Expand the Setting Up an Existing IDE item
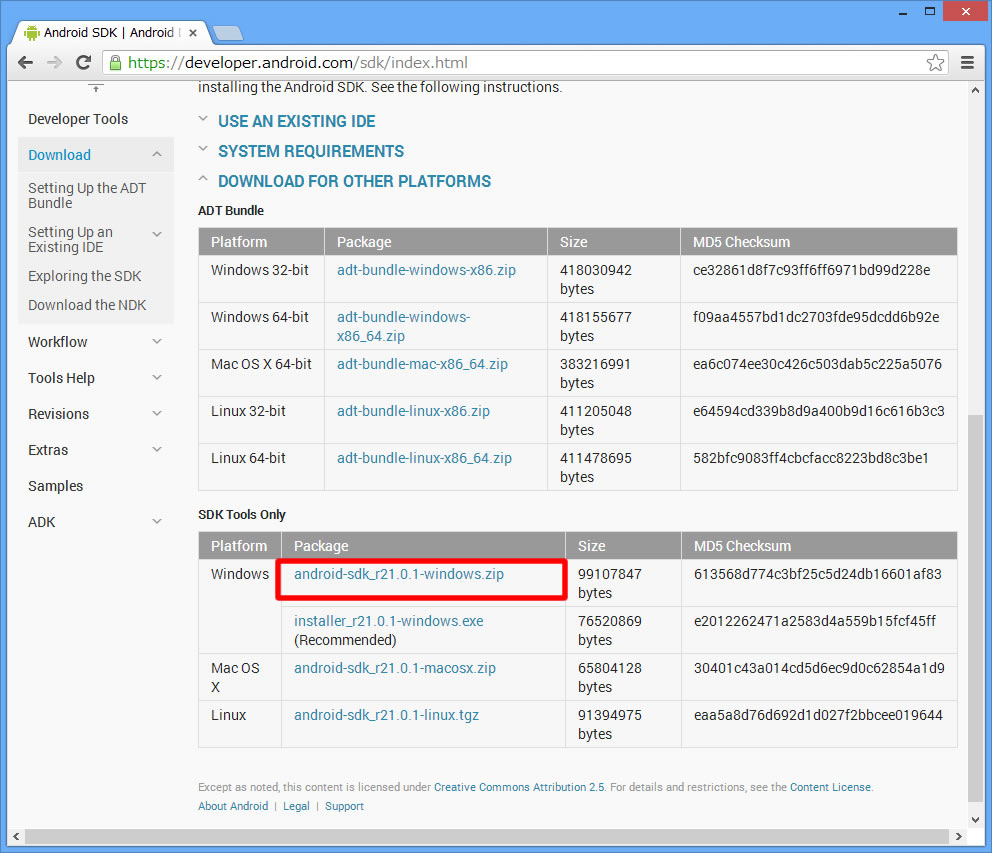 click(x=157, y=233)
